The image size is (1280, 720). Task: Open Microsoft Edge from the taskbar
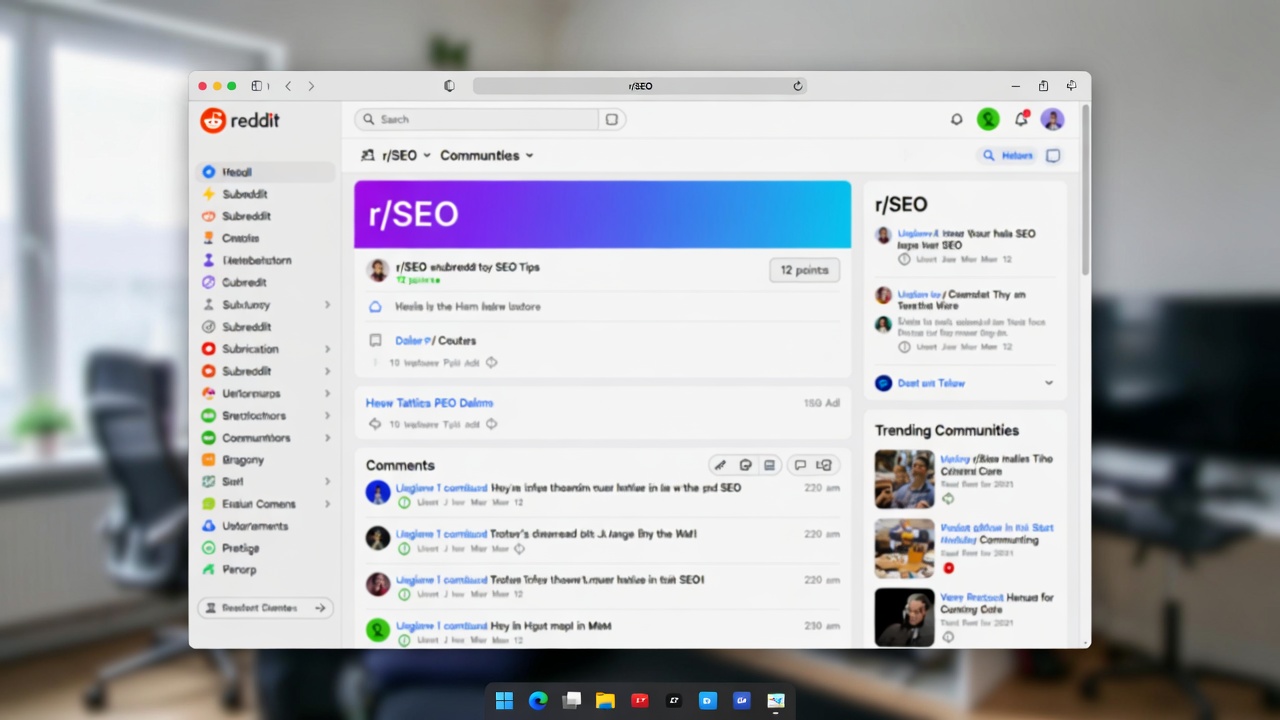click(x=538, y=701)
